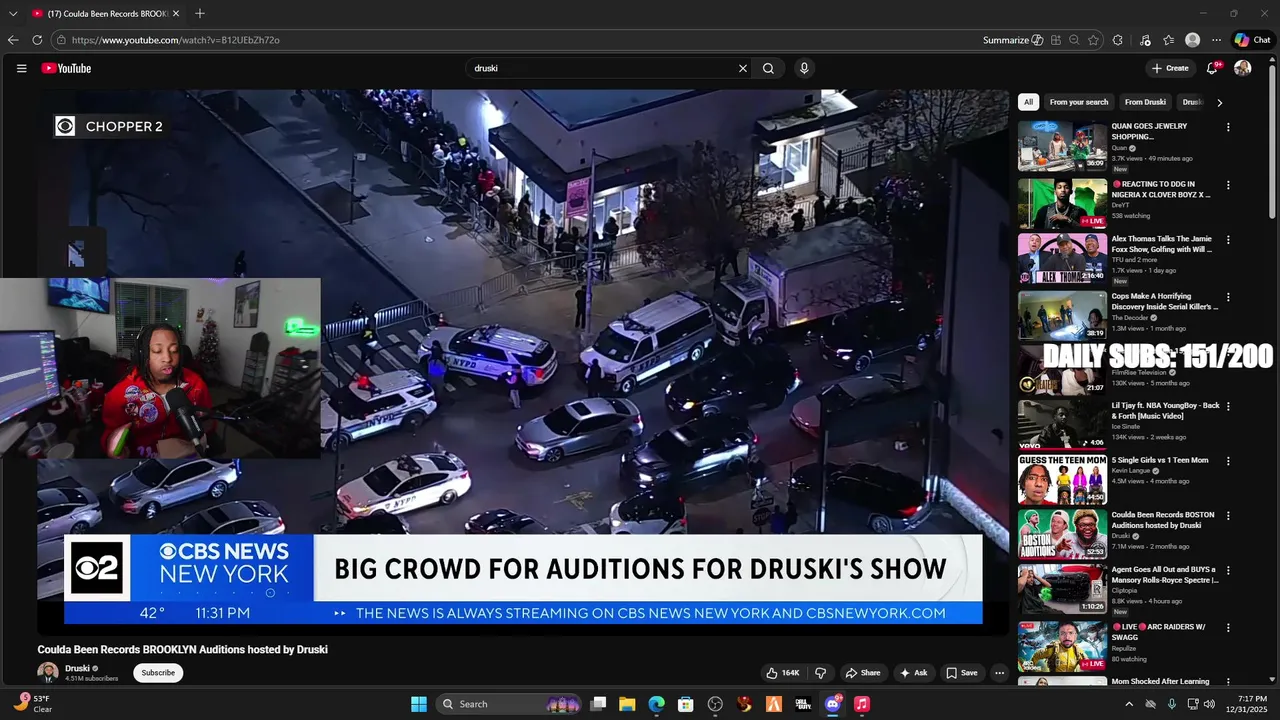The image size is (1280, 720).
Task: Open options for BOSTON Auditions video
Action: [x=1228, y=516]
